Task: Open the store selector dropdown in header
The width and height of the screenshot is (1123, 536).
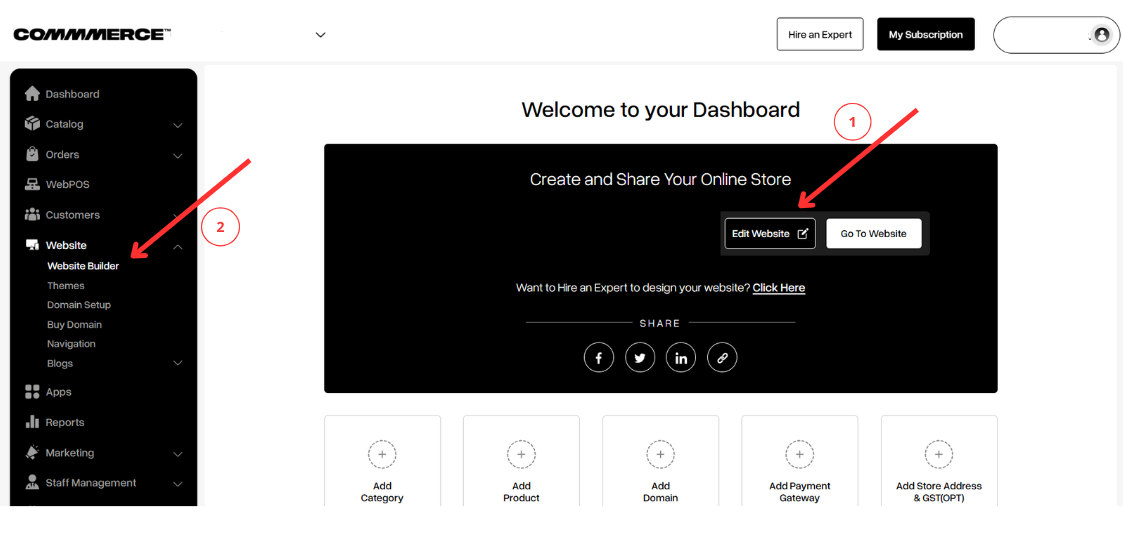Action: point(320,35)
